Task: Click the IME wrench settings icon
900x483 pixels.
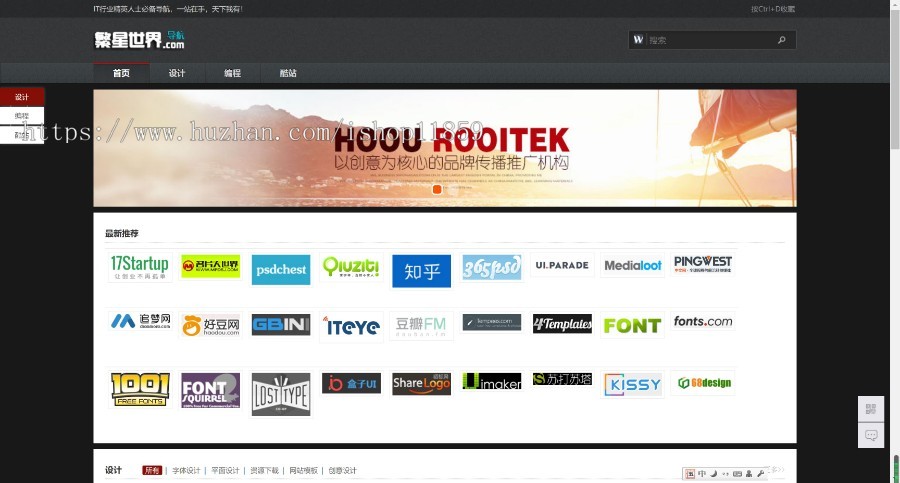Action: coord(761,474)
